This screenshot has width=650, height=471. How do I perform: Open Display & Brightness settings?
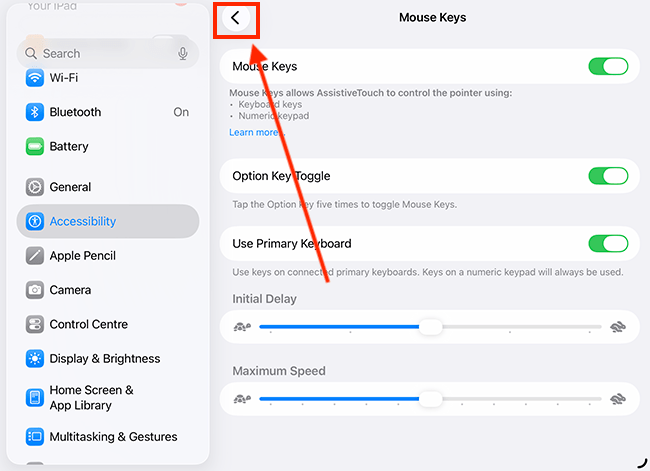tap(104, 359)
